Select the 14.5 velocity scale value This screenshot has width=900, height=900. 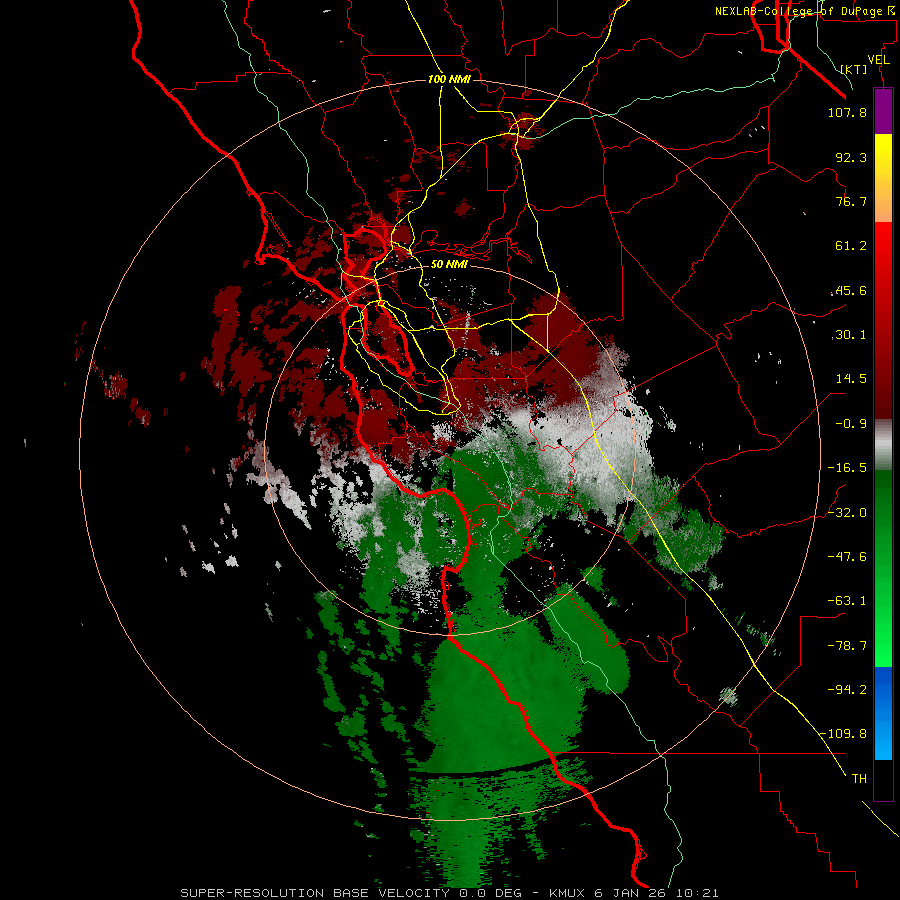coord(851,379)
